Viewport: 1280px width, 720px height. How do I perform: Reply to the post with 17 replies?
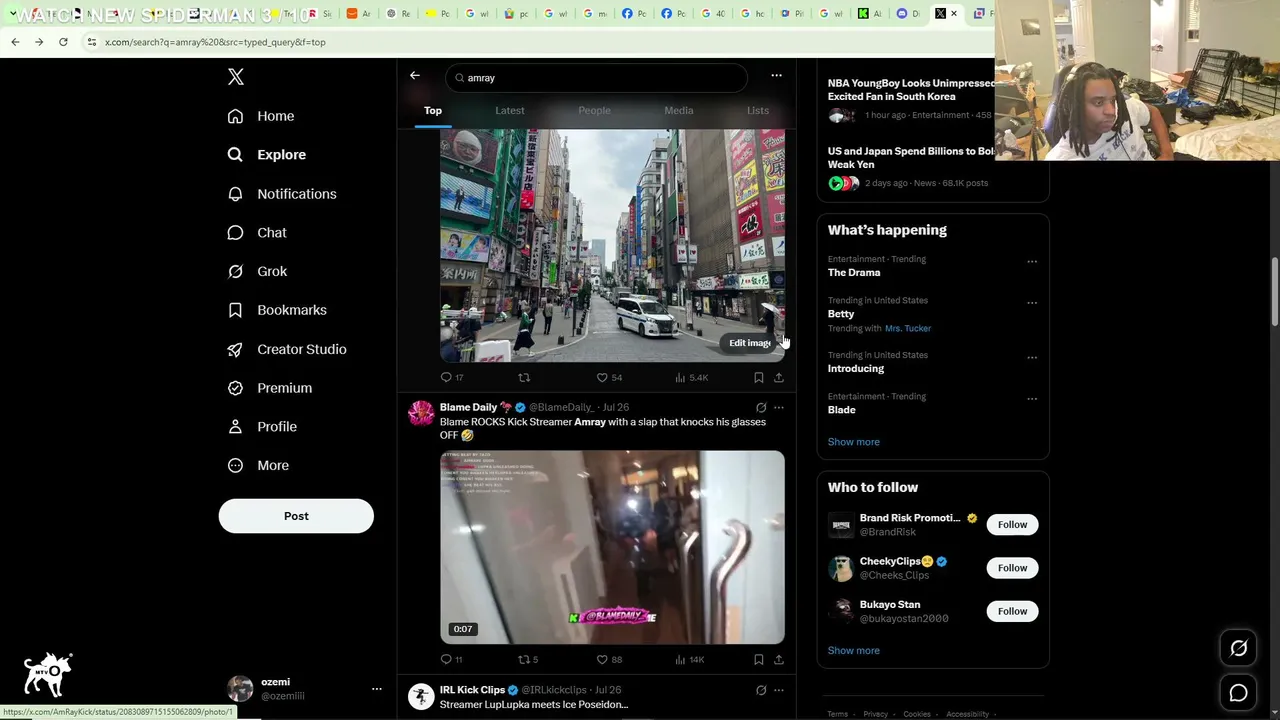pyautogui.click(x=452, y=378)
